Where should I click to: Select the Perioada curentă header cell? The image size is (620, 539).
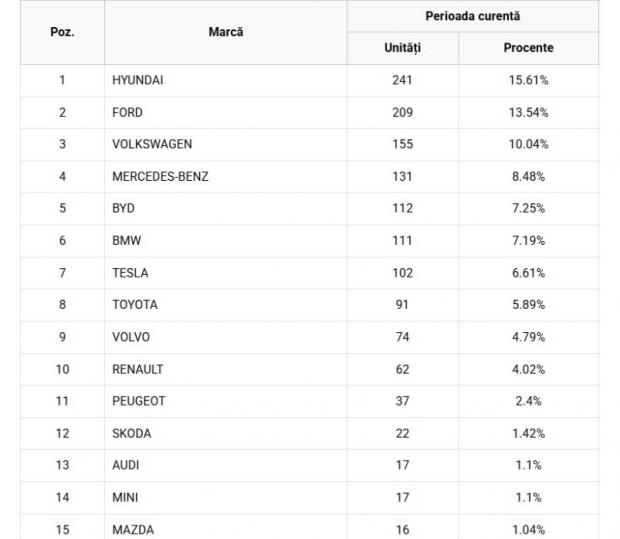[x=472, y=16]
